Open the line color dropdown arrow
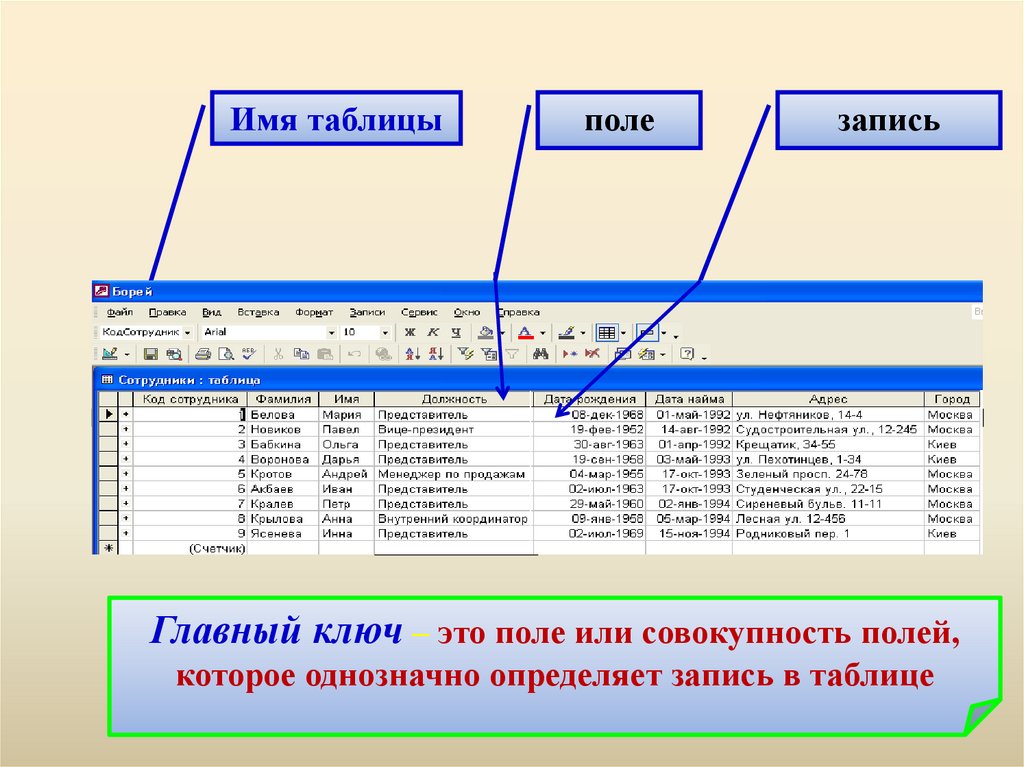 click(x=583, y=333)
